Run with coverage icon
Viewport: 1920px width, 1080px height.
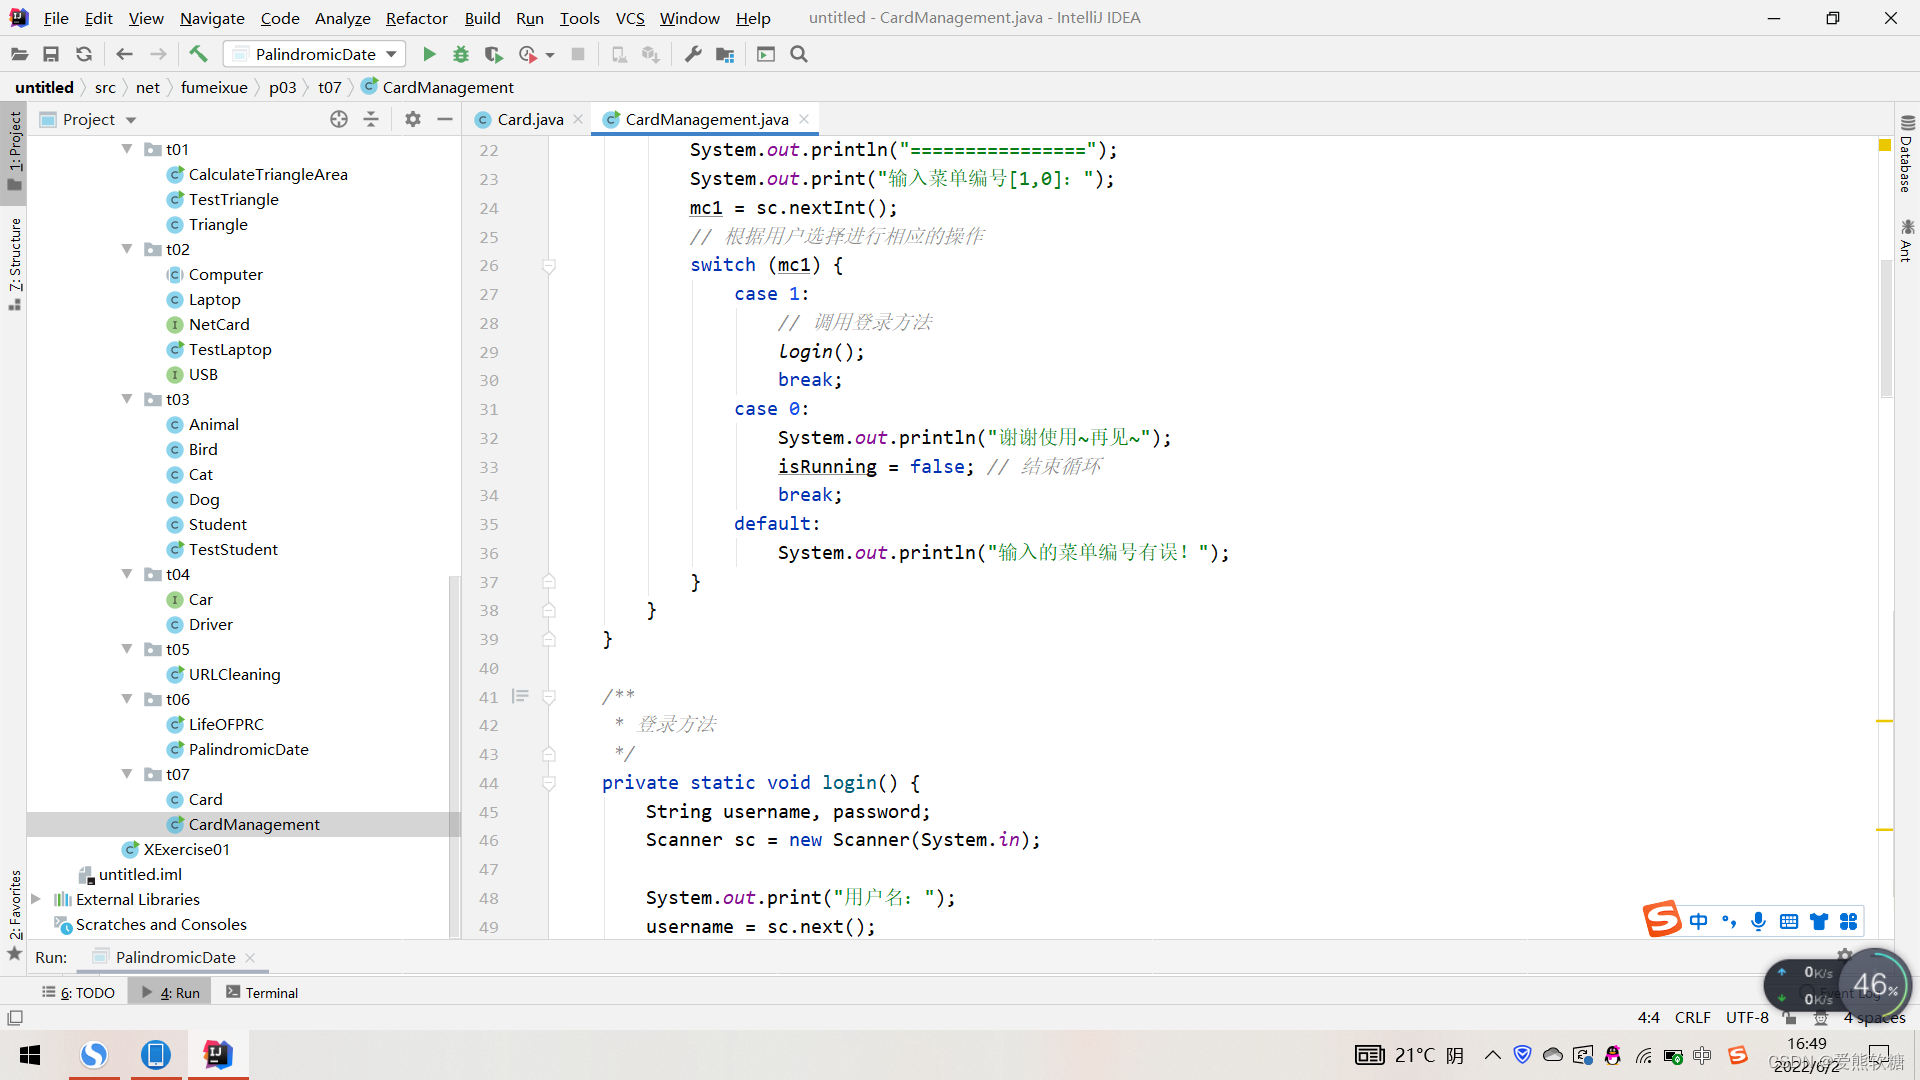pyautogui.click(x=493, y=54)
